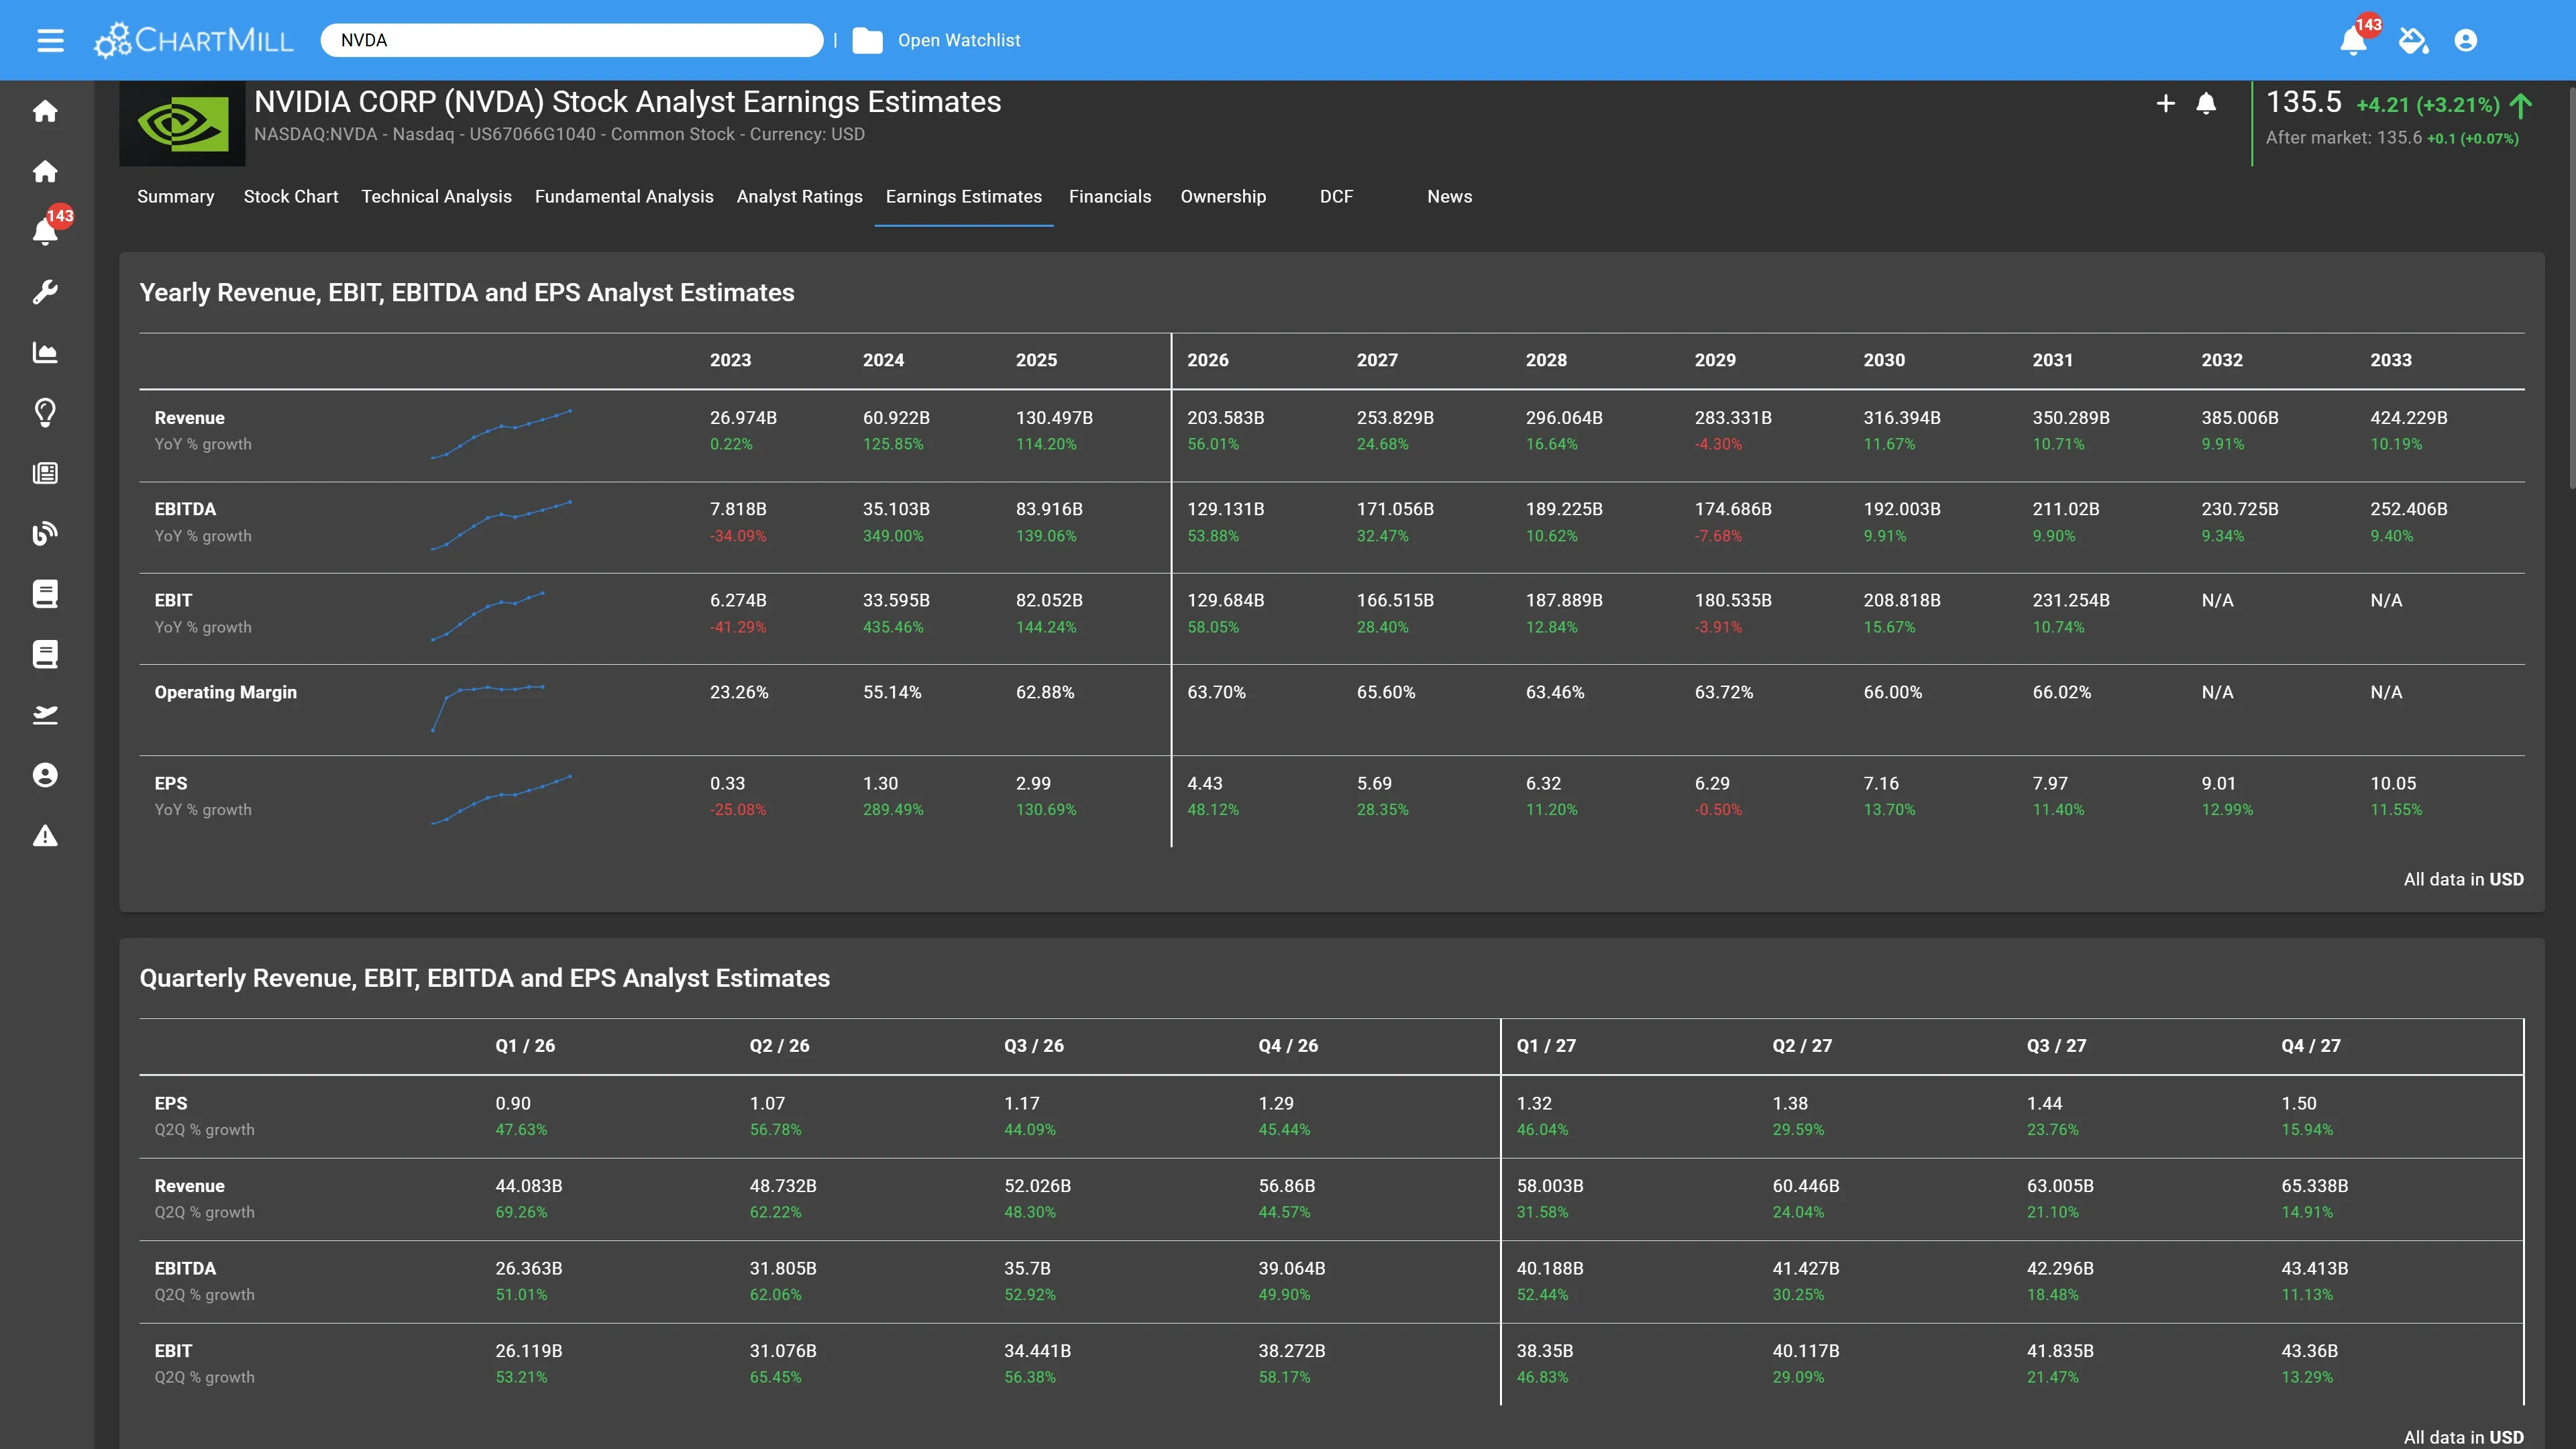Viewport: 2576px width, 1449px height.
Task: Set alert with bell next to plus
Action: (x=2206, y=103)
